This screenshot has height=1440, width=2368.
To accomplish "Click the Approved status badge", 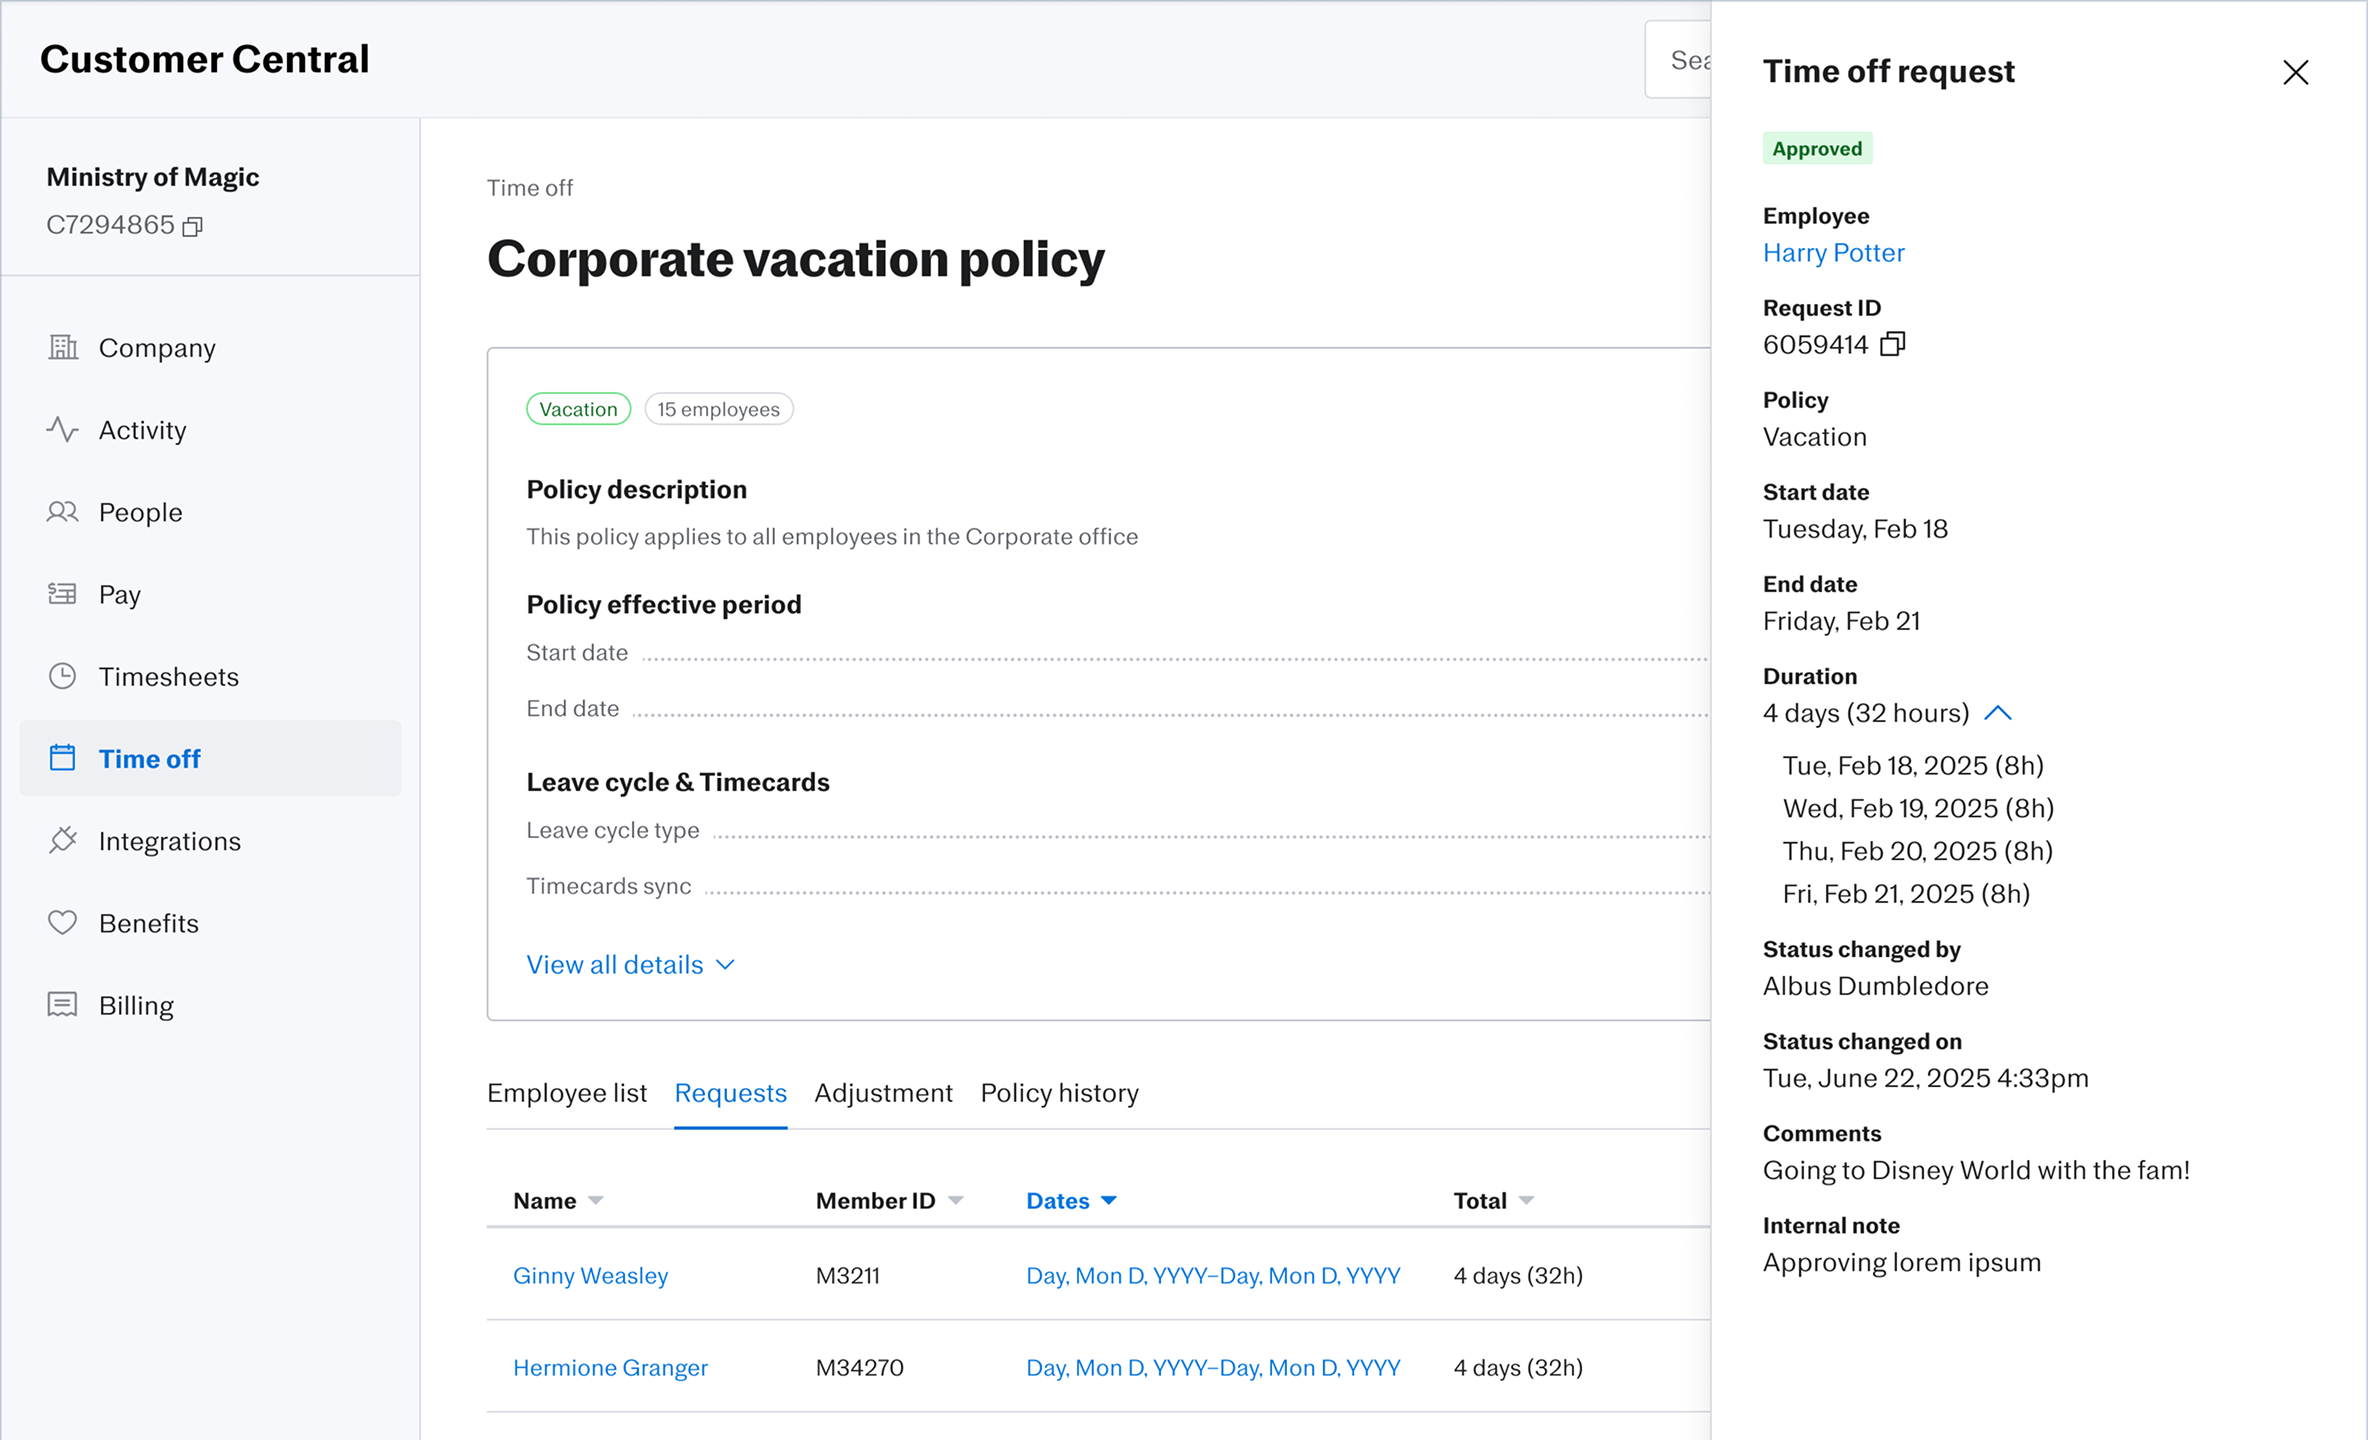I will click(1817, 149).
